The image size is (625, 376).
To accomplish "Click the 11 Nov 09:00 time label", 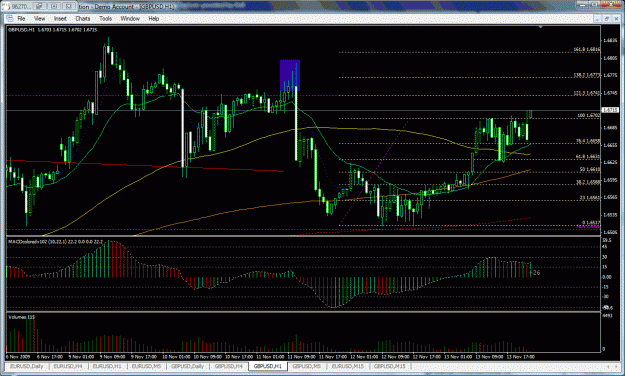I will coord(301,357).
